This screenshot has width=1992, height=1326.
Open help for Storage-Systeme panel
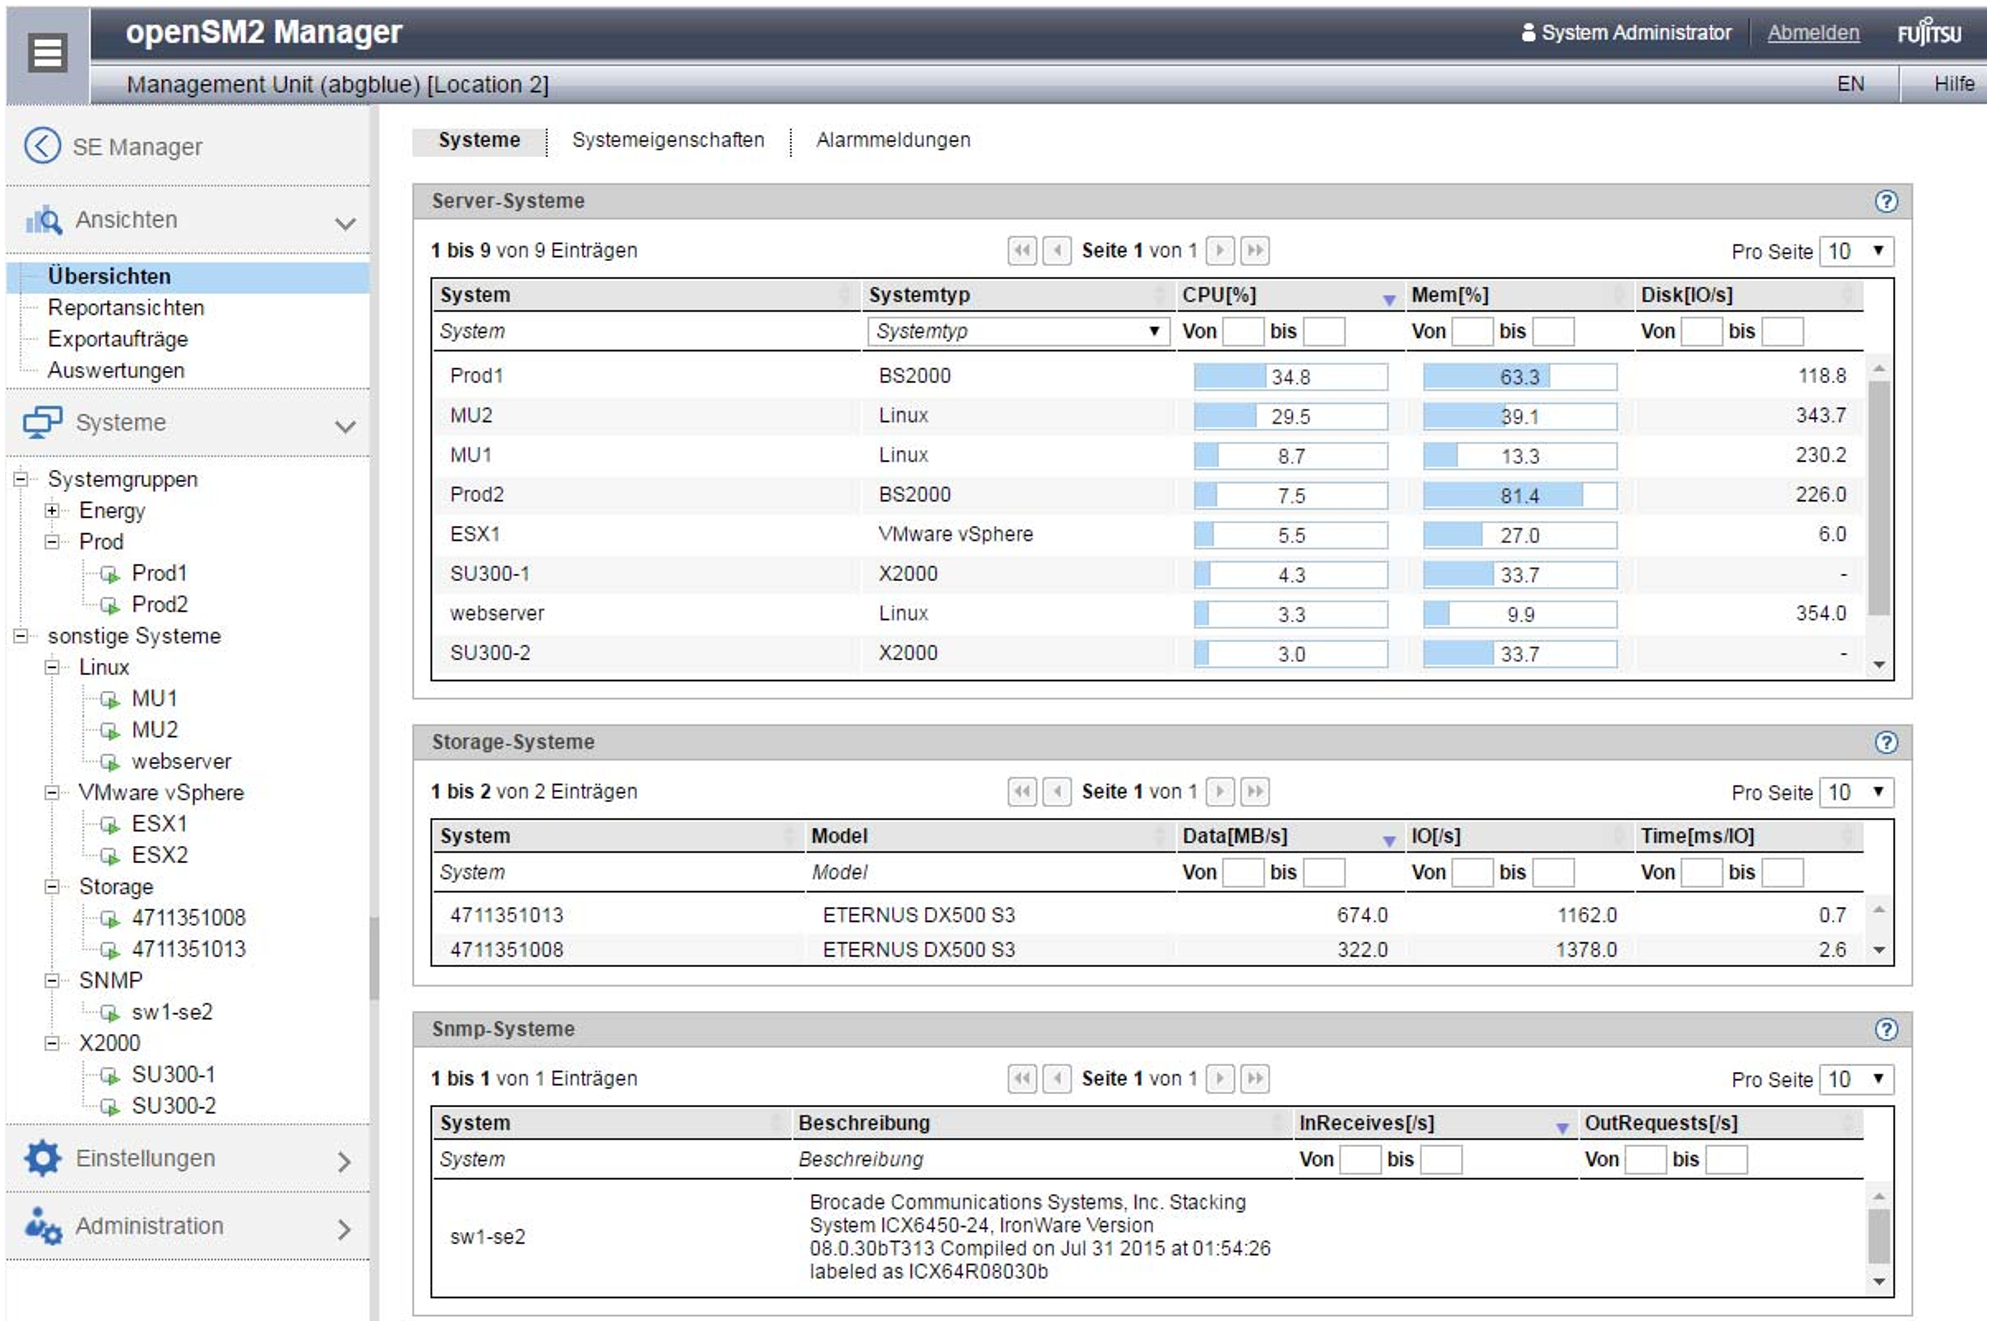[1885, 742]
